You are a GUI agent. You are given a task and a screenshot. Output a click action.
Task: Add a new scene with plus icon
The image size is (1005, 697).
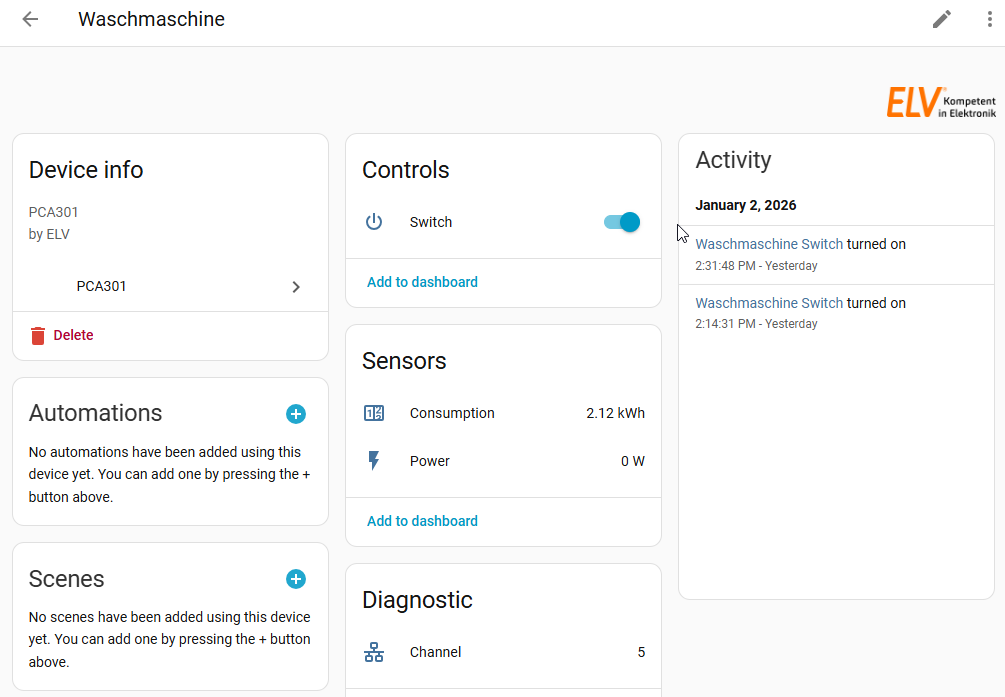[x=296, y=579]
